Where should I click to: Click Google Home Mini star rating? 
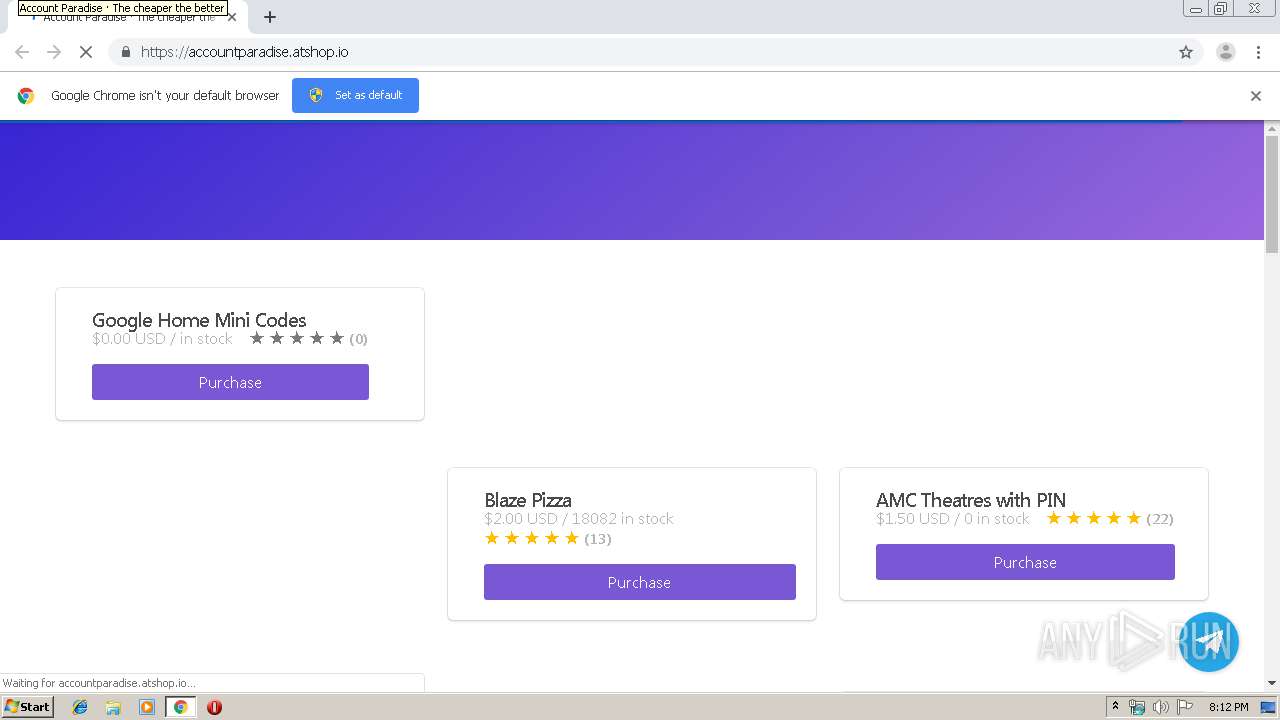[297, 339]
